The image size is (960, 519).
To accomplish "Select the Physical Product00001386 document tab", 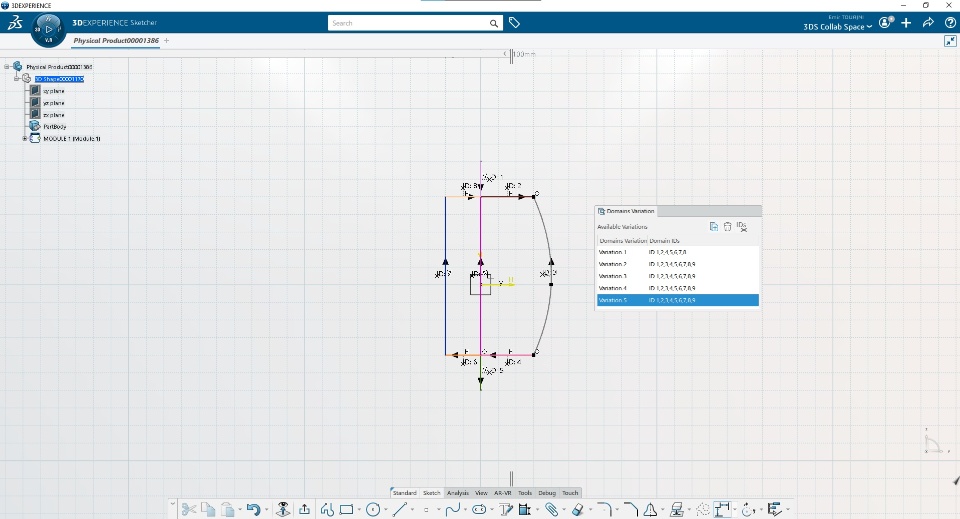I will tap(116, 40).
